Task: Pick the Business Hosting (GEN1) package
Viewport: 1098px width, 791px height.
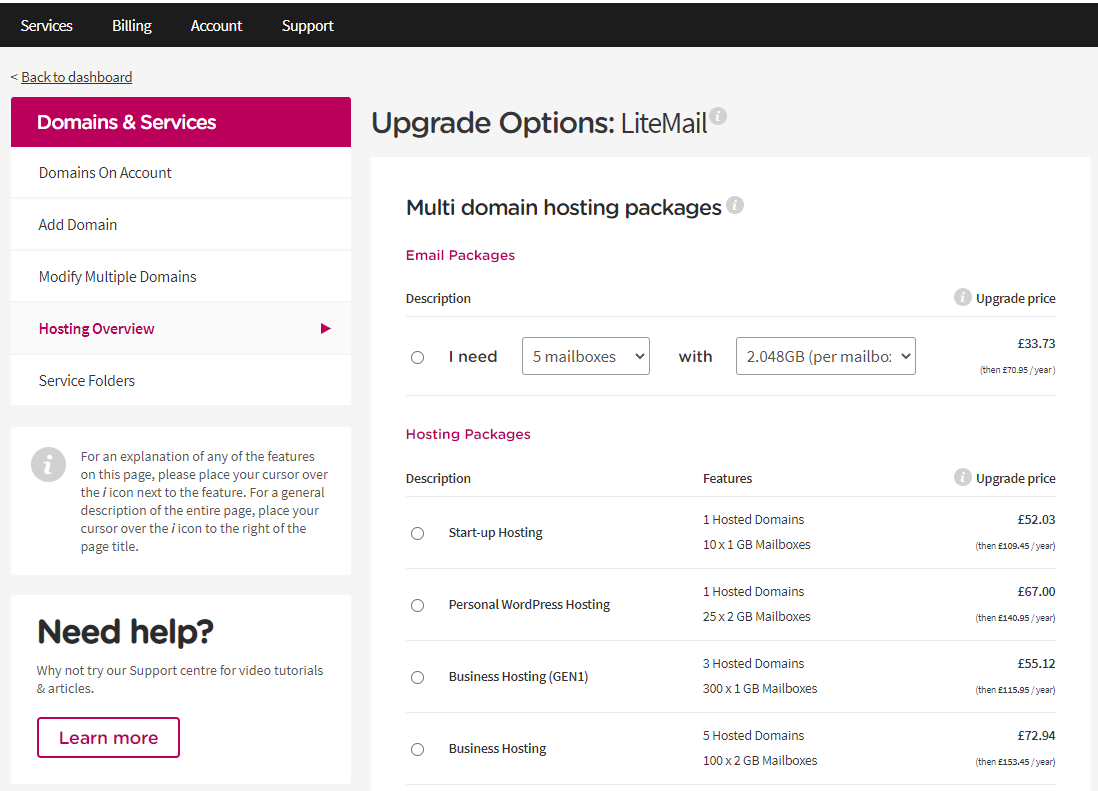Action: click(x=417, y=677)
